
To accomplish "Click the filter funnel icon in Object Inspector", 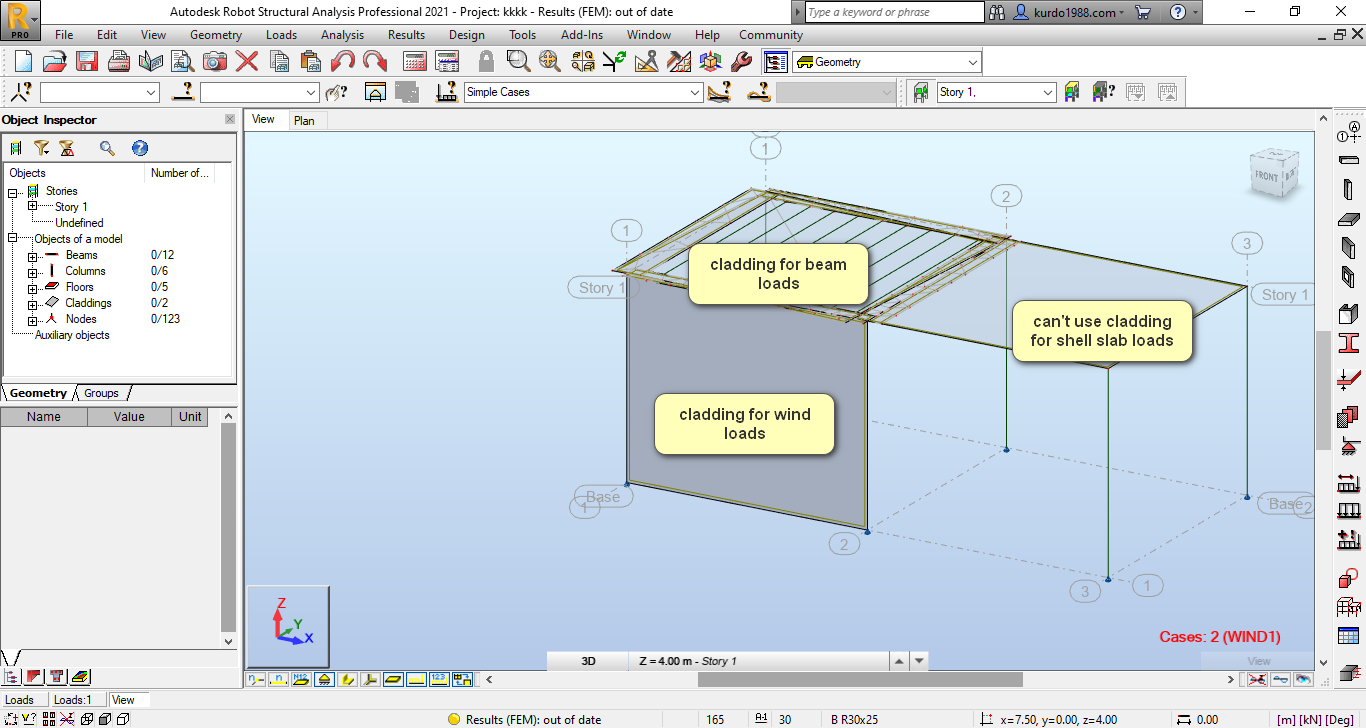I will [x=41, y=148].
